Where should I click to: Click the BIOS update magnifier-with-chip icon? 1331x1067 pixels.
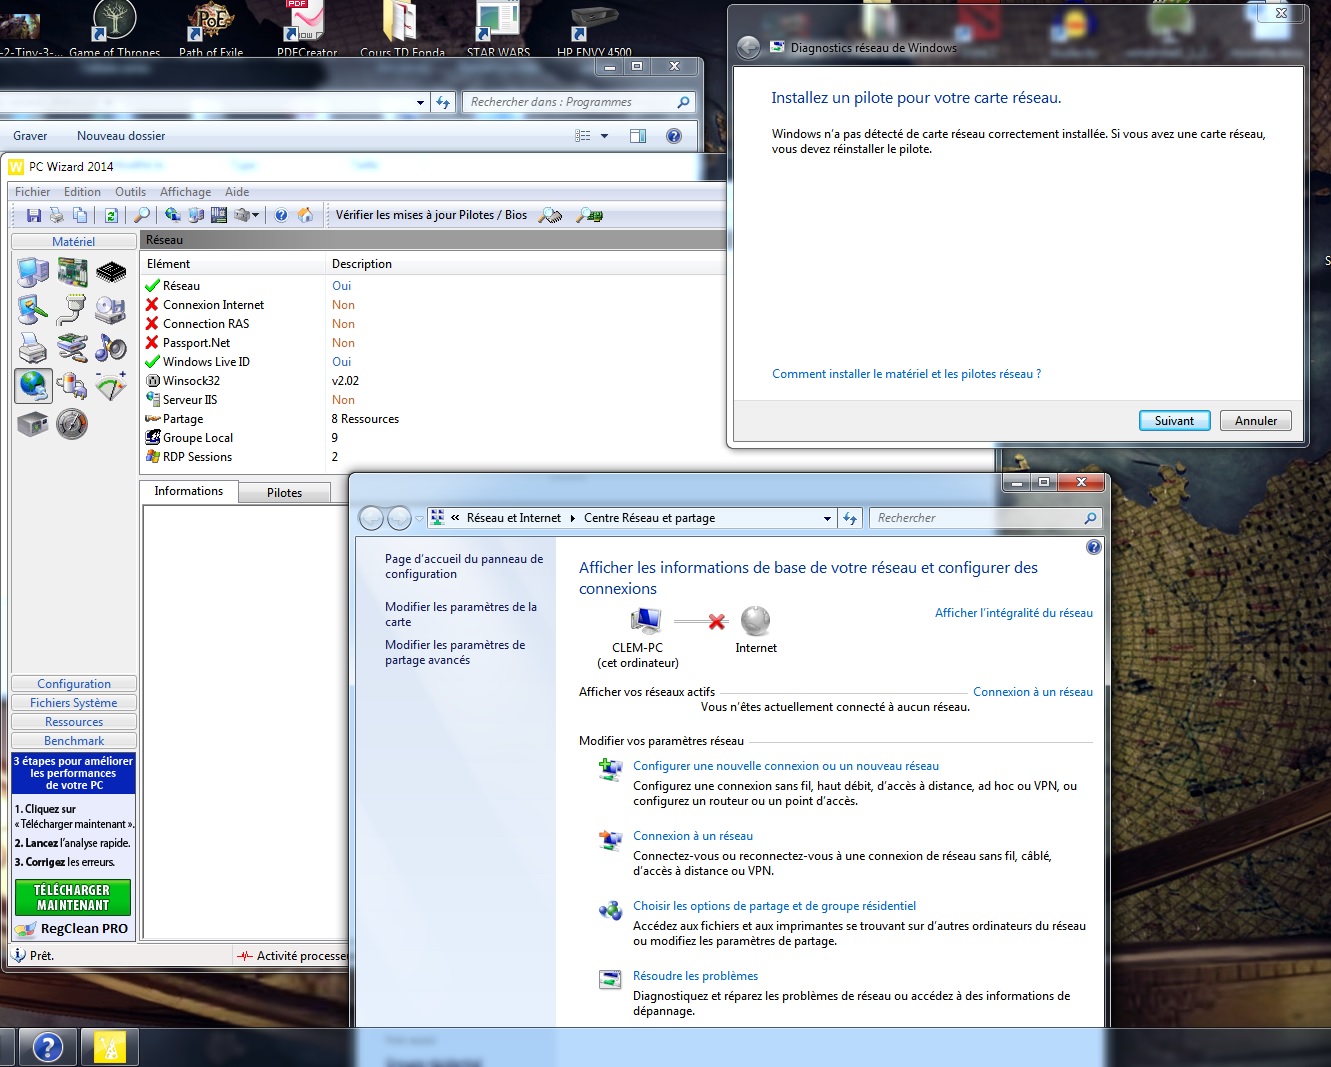pos(590,215)
